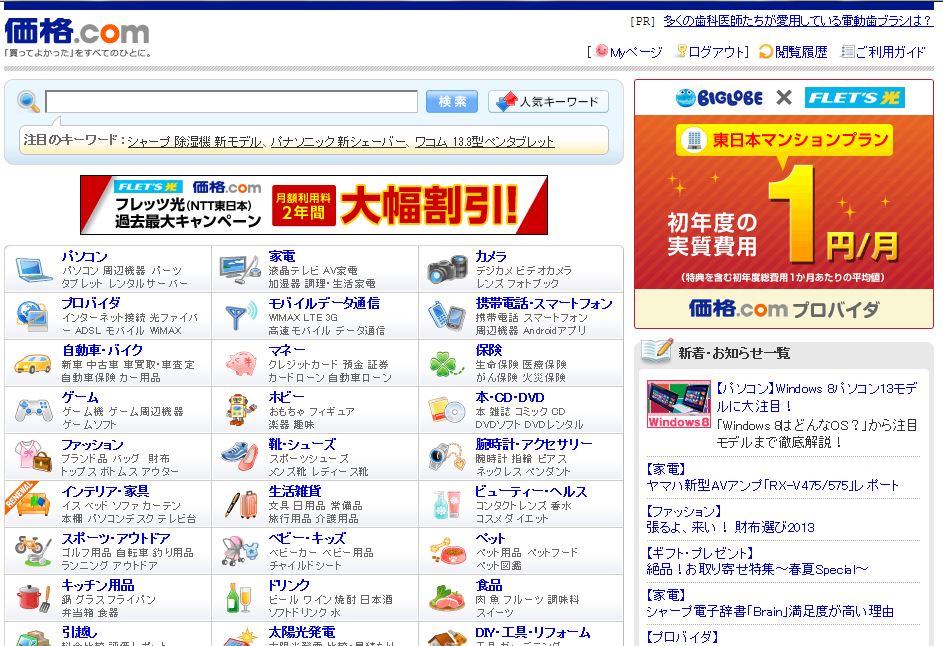Click the laptop icon for パソコン category

[x=33, y=269]
